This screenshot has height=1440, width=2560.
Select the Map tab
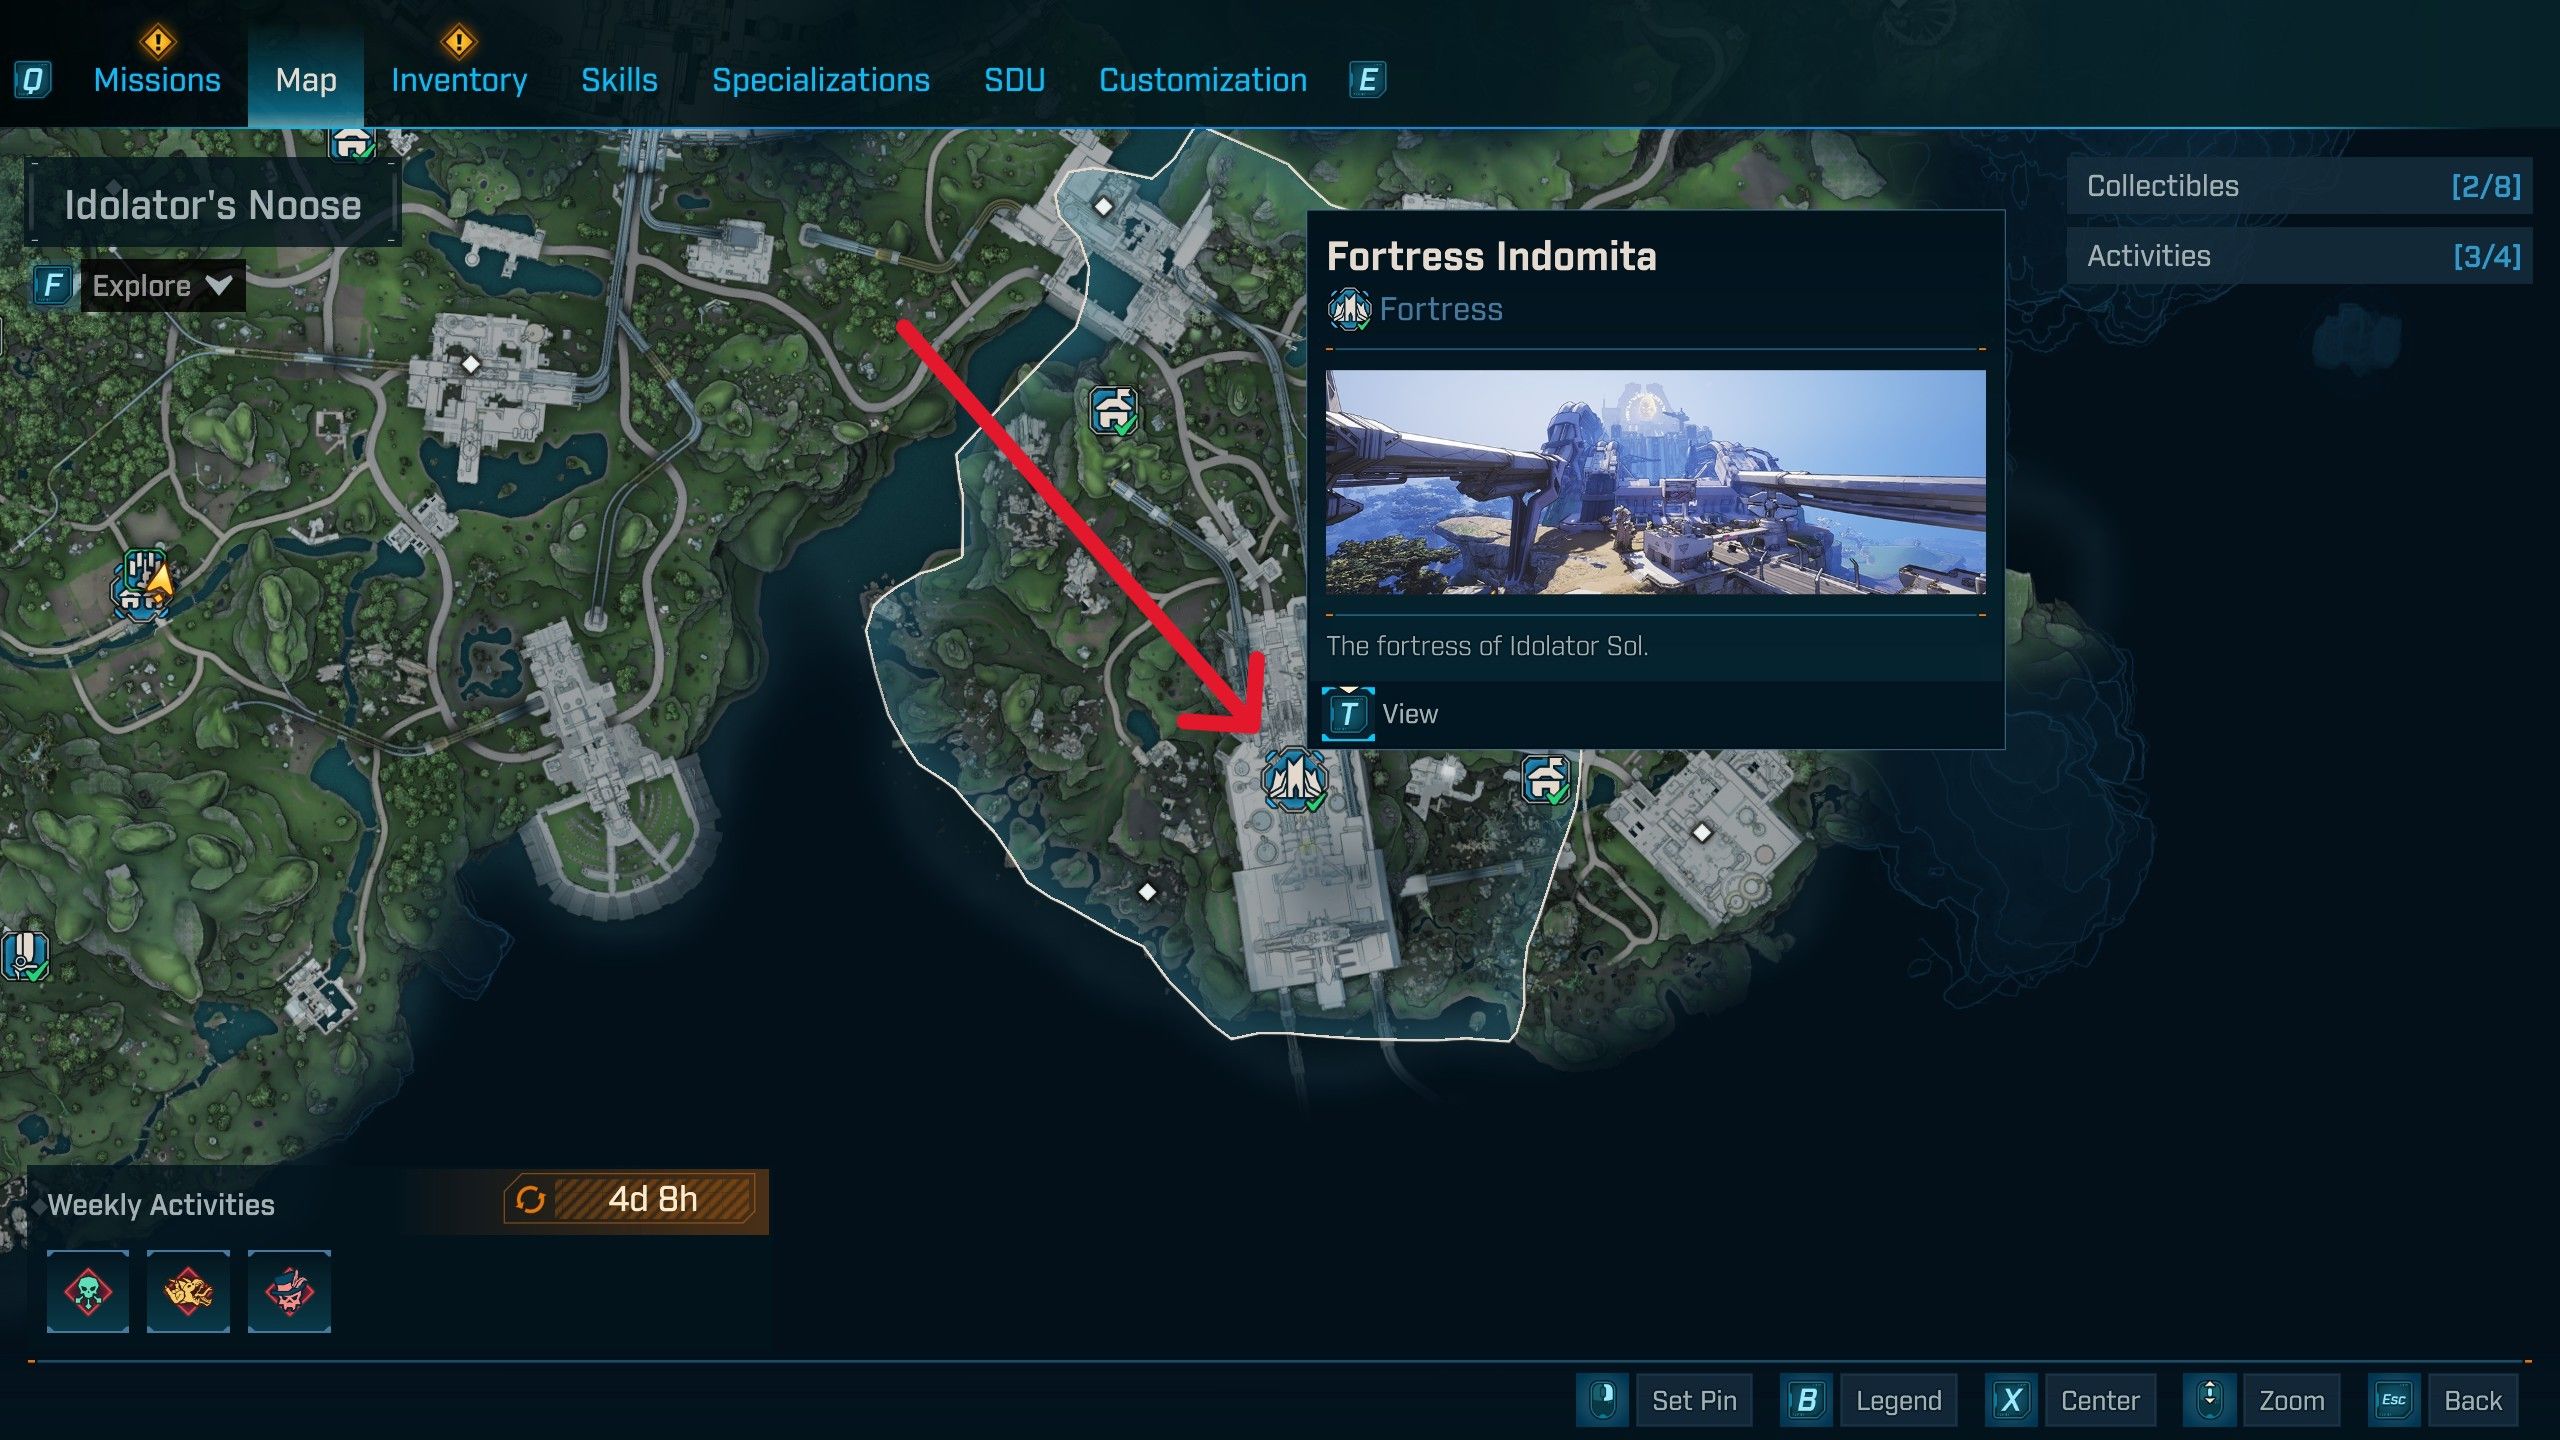pos(306,80)
